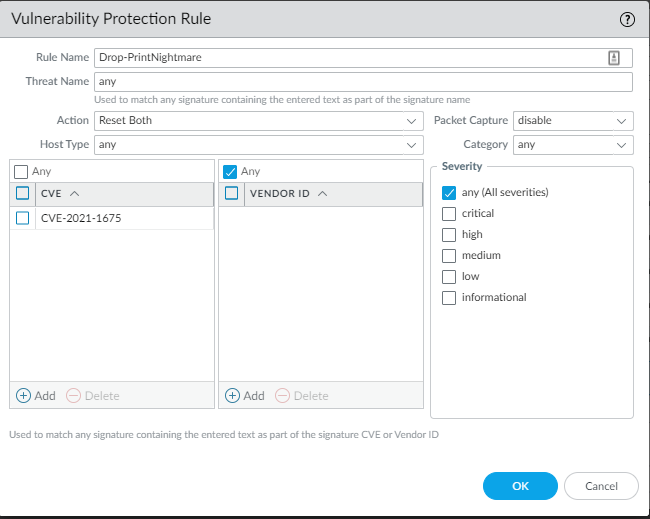Open the help icon in dialog header
This screenshot has width=650, height=519.
click(627, 19)
